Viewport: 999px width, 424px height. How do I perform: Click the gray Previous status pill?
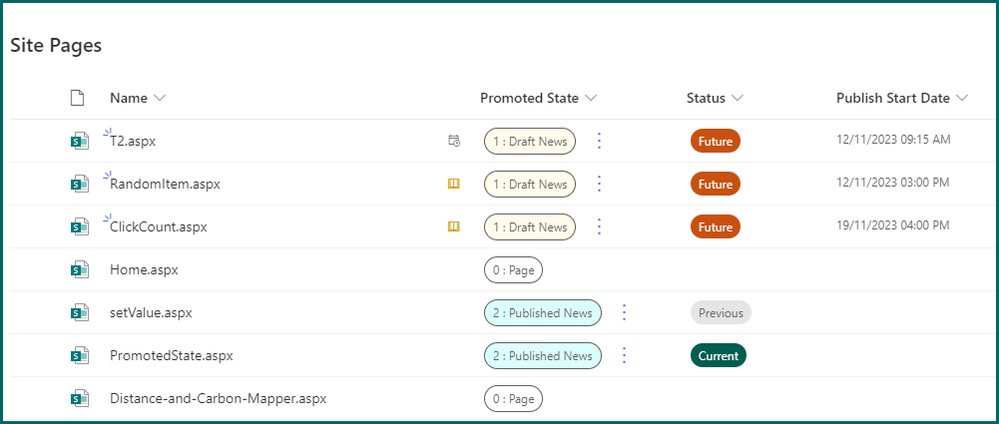point(720,313)
